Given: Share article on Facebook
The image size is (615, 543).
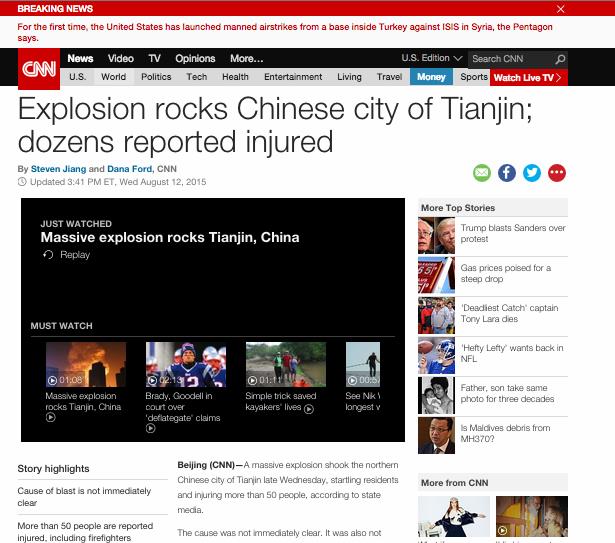Looking at the screenshot, I should [x=507, y=173].
